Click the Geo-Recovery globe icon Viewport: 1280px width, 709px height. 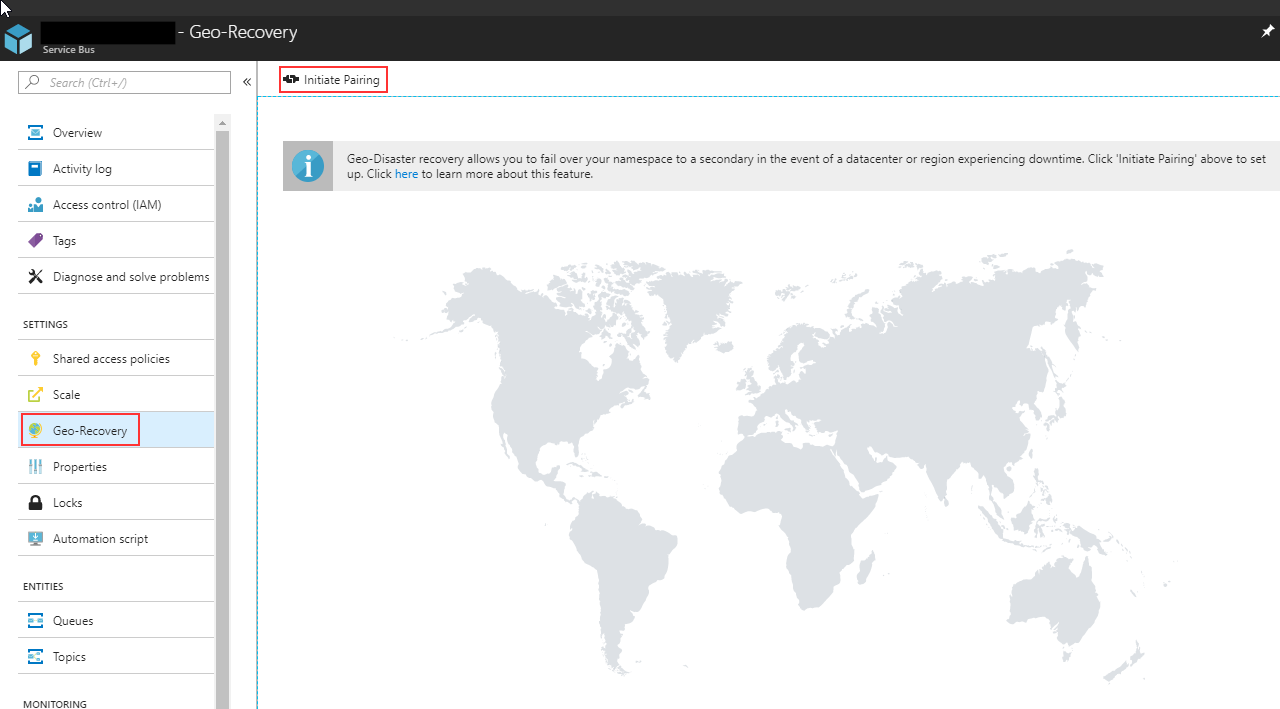pyautogui.click(x=35, y=430)
